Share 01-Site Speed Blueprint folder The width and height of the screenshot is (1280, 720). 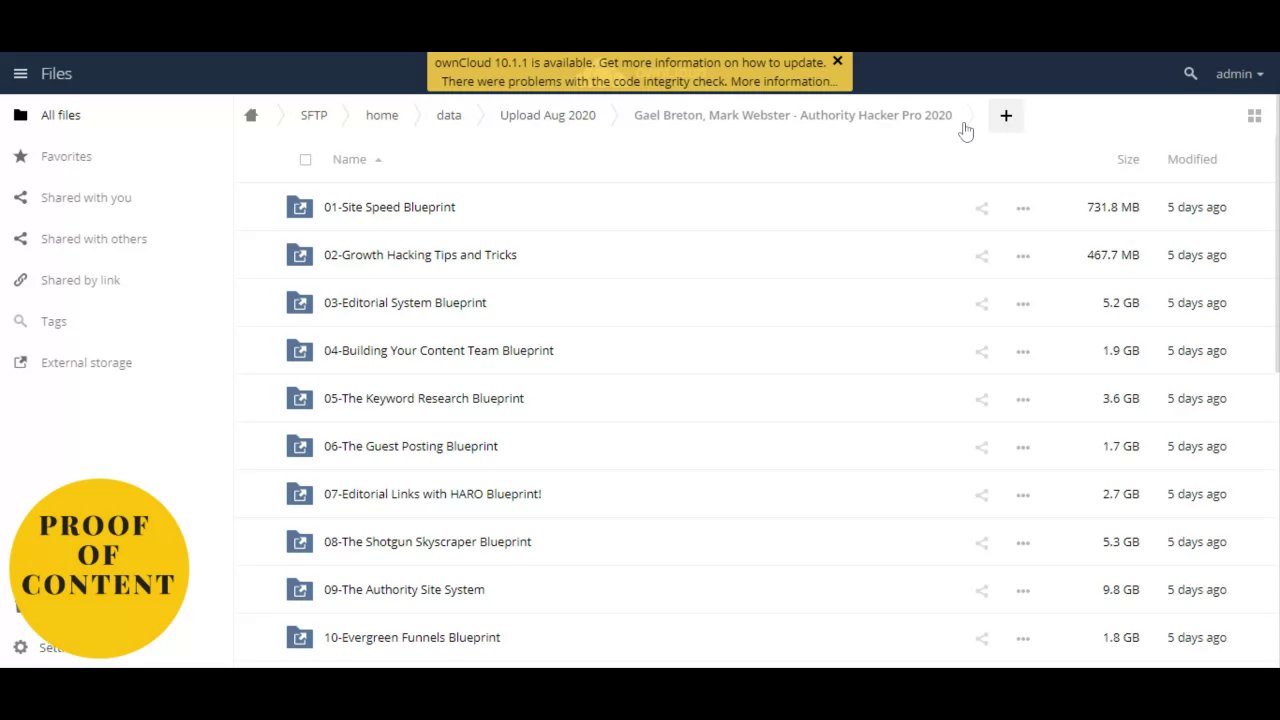982,208
